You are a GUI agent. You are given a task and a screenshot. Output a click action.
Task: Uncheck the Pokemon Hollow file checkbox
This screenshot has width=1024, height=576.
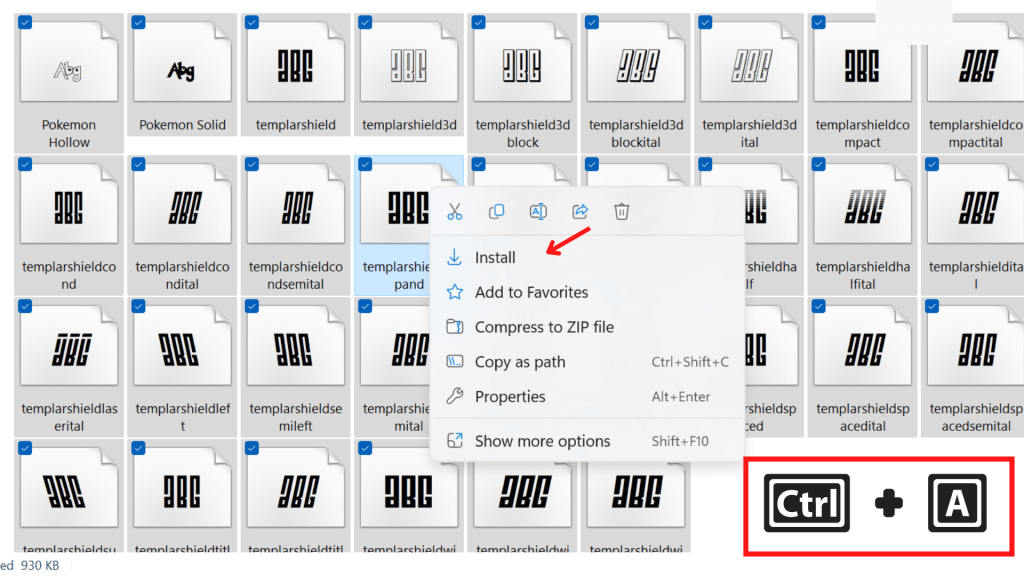point(25,22)
